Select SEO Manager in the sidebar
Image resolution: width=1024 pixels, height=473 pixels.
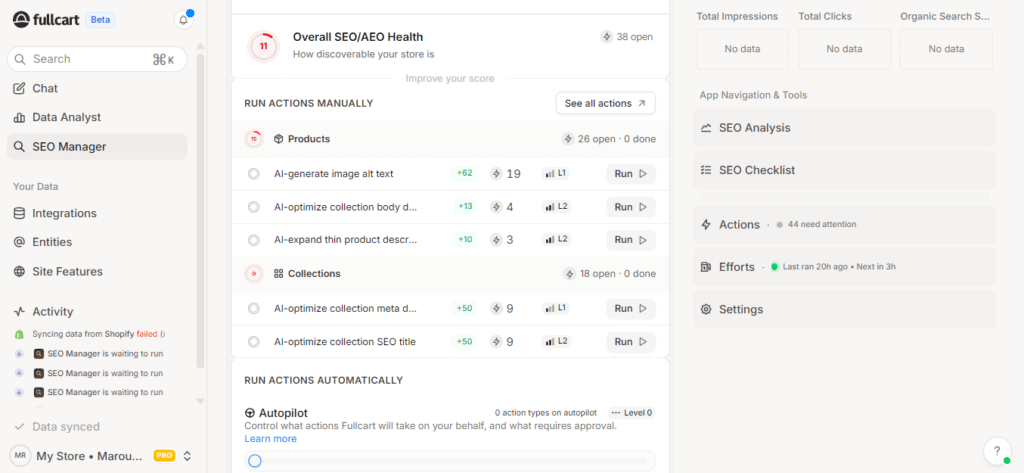point(69,146)
